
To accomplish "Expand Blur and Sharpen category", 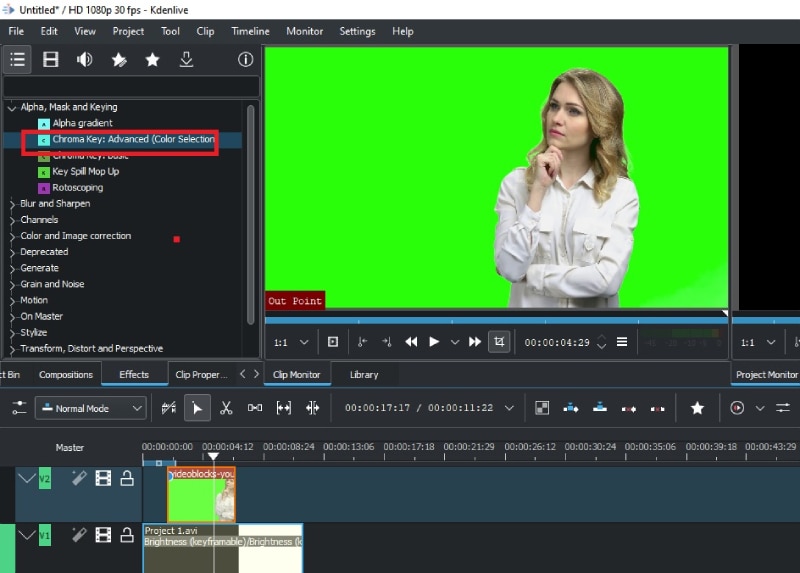I will pos(12,204).
